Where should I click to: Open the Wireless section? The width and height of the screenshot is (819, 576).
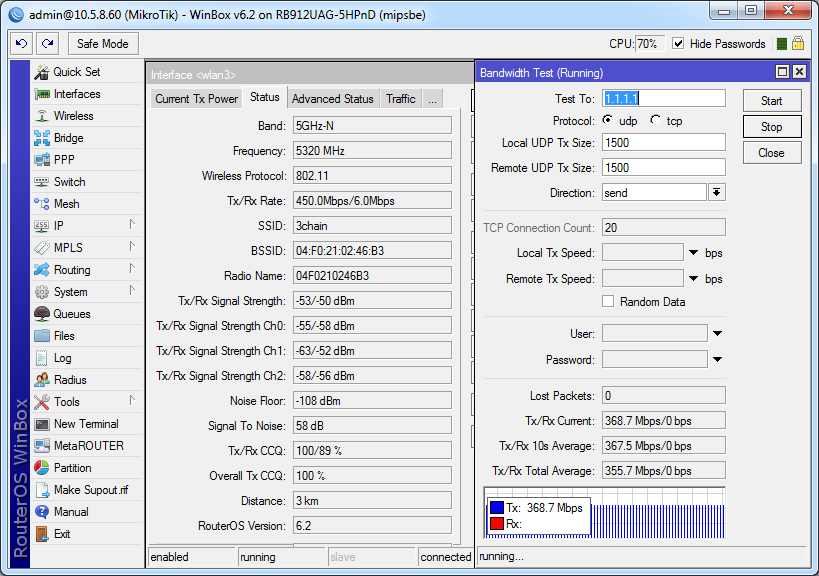86,116
